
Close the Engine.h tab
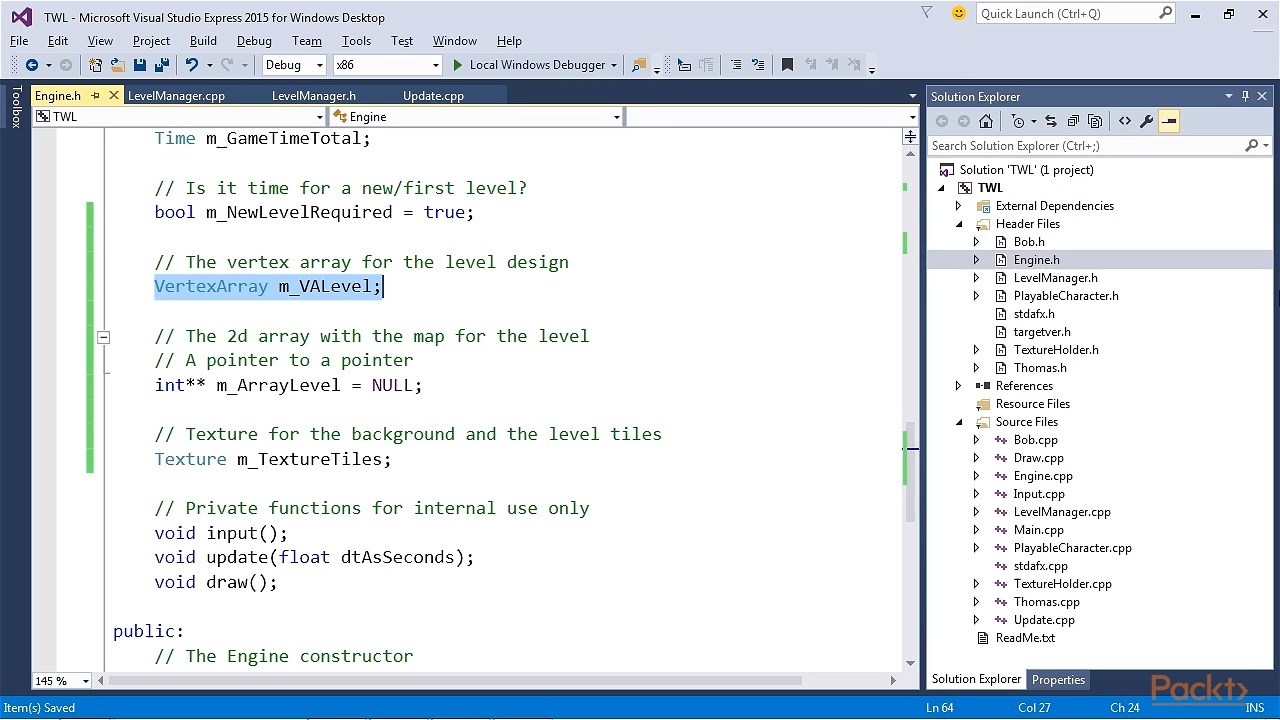pos(113,96)
